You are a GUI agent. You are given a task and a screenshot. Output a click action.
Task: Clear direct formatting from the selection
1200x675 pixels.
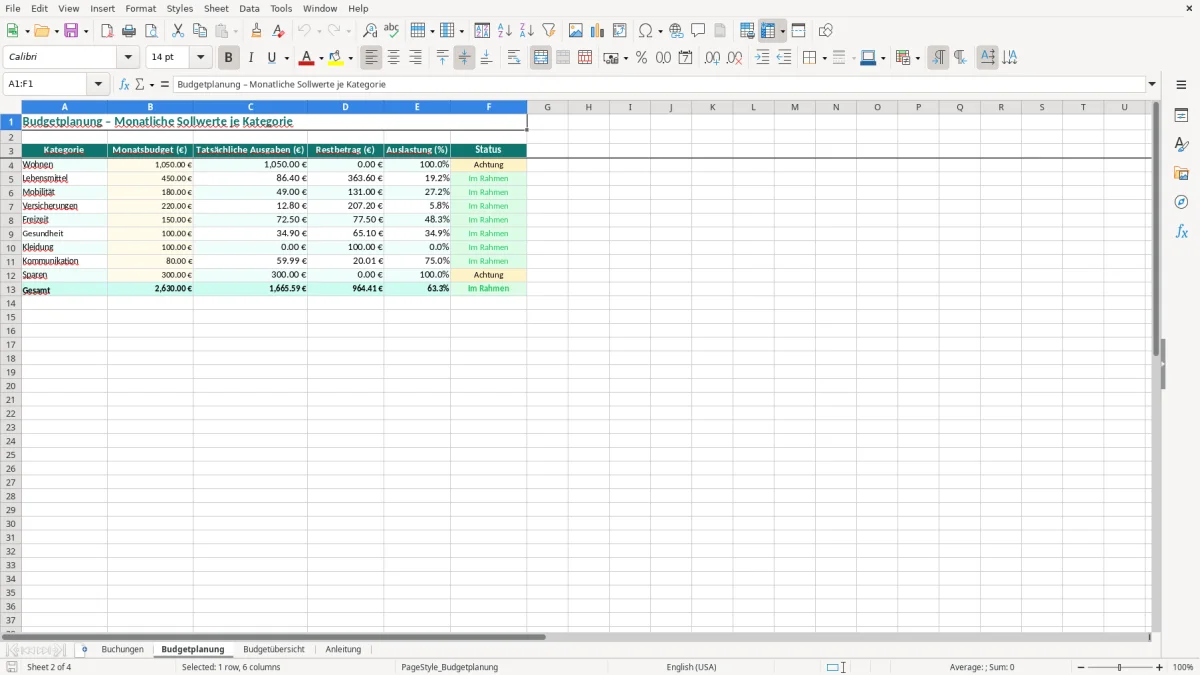click(279, 31)
